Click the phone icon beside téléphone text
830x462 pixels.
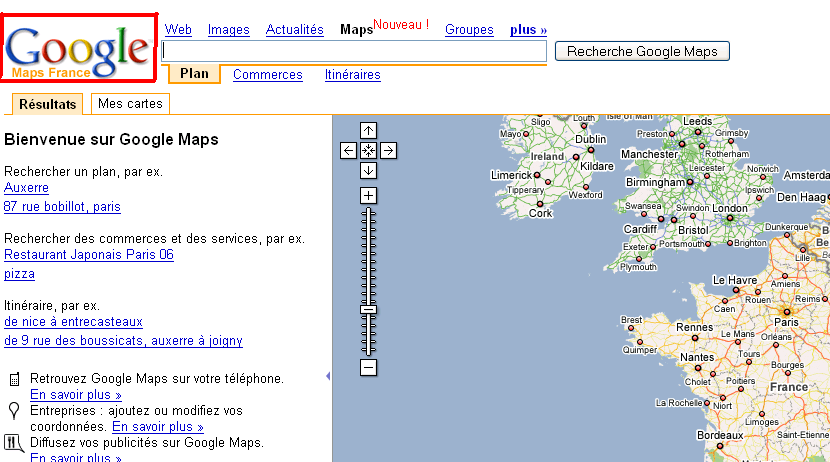(15, 379)
